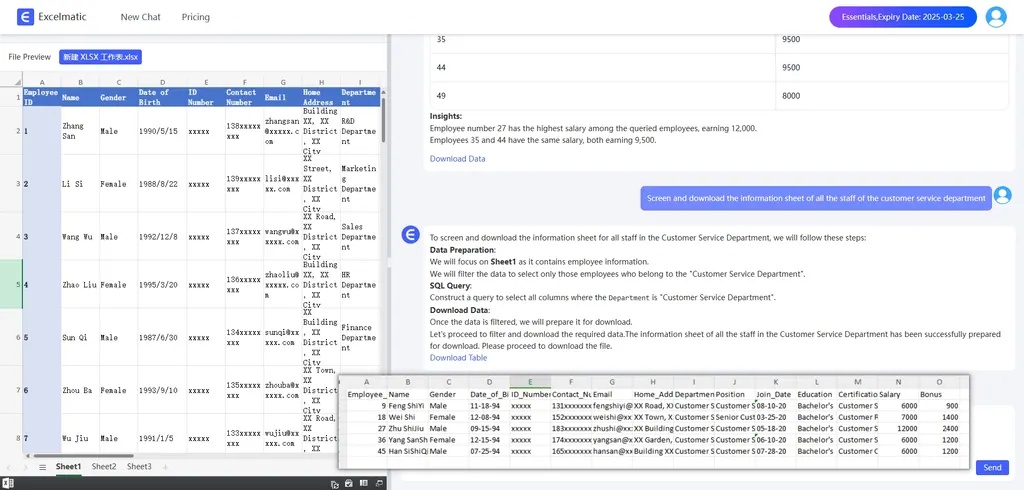
Task: Click the Download Data link
Action: tap(457, 159)
